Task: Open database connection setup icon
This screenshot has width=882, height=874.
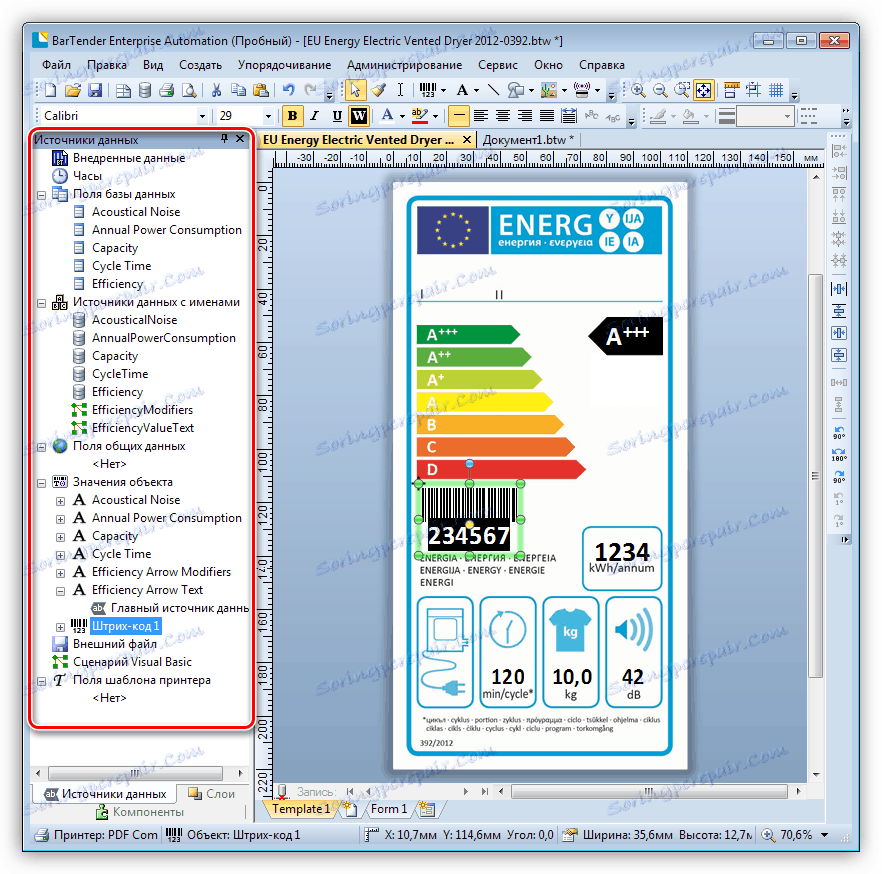Action: click(145, 91)
